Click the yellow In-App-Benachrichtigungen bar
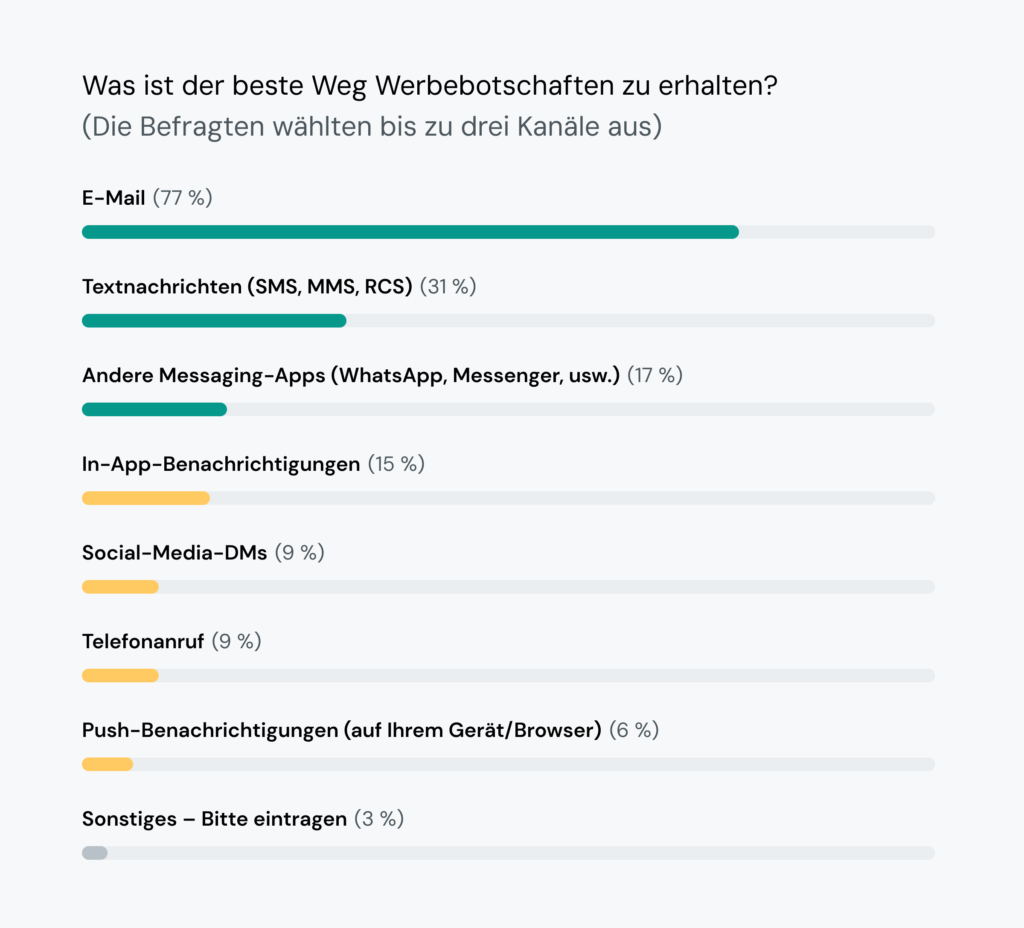 pyautogui.click(x=146, y=498)
